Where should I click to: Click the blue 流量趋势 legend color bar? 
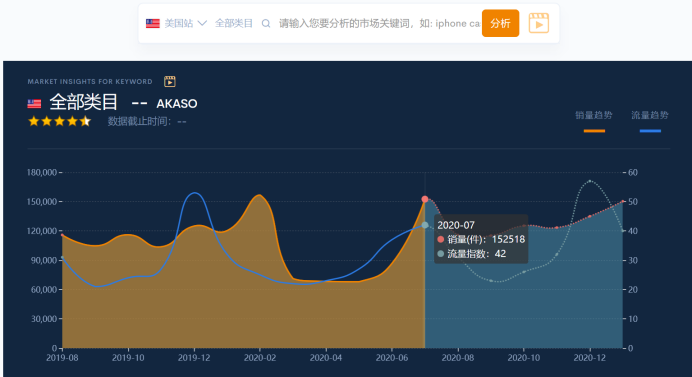click(650, 131)
